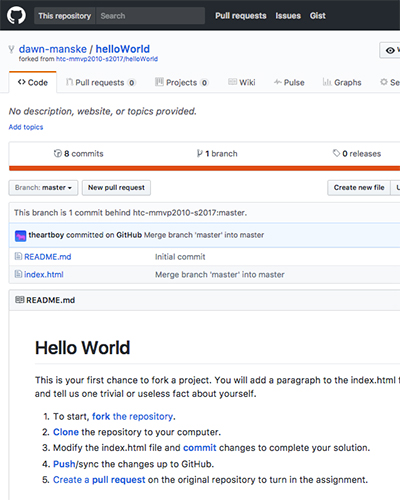Open Pull requests in top navigation
This screenshot has height=500, width=400.
coord(241,16)
